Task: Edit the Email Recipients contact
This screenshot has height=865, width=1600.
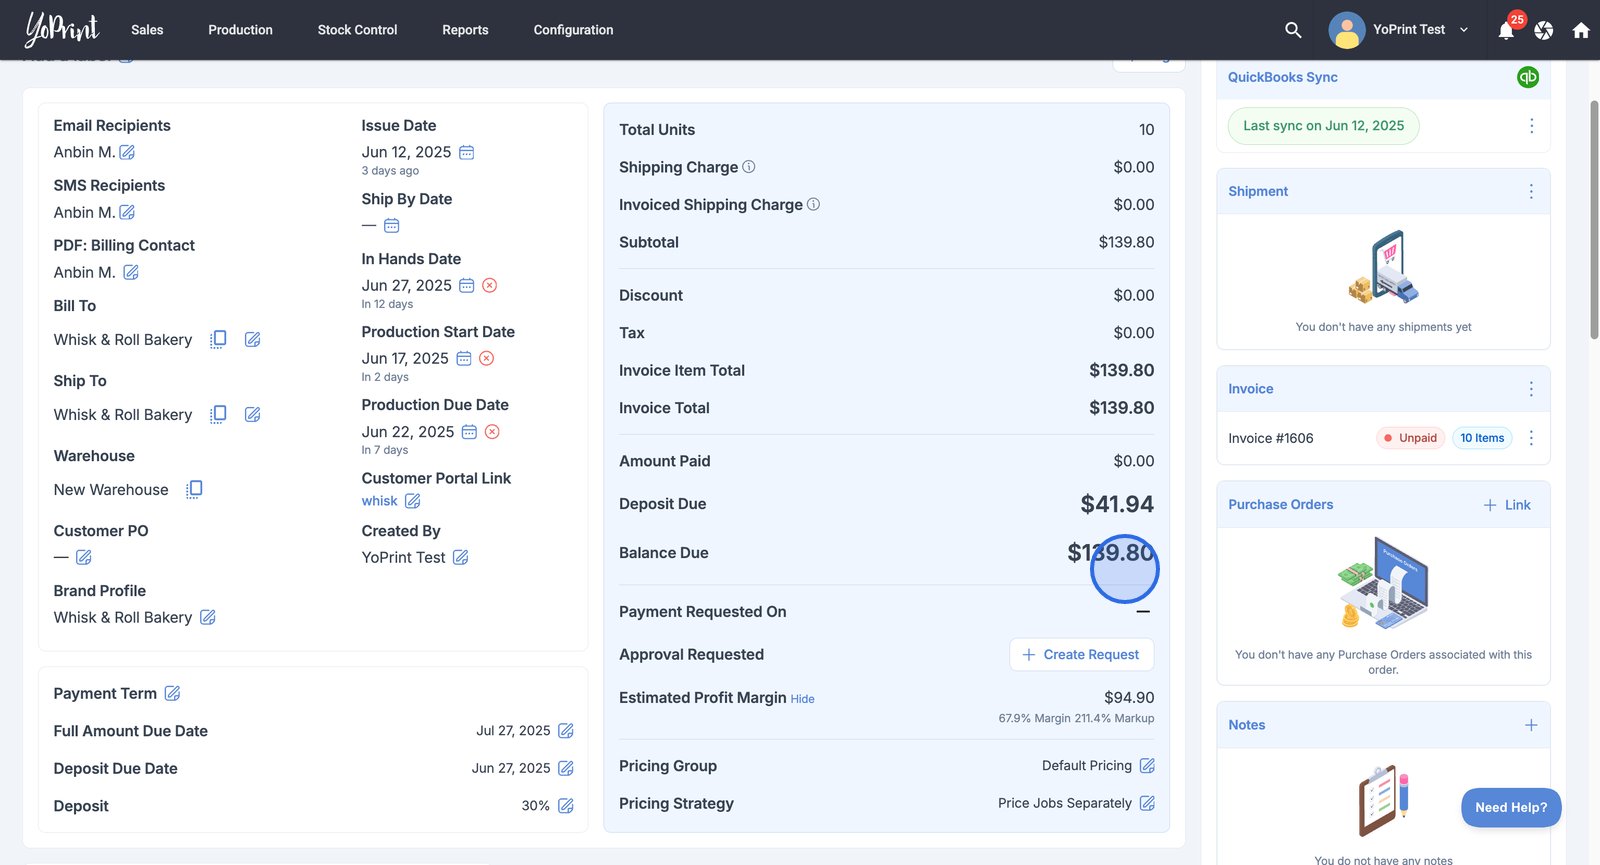Action: coord(127,152)
